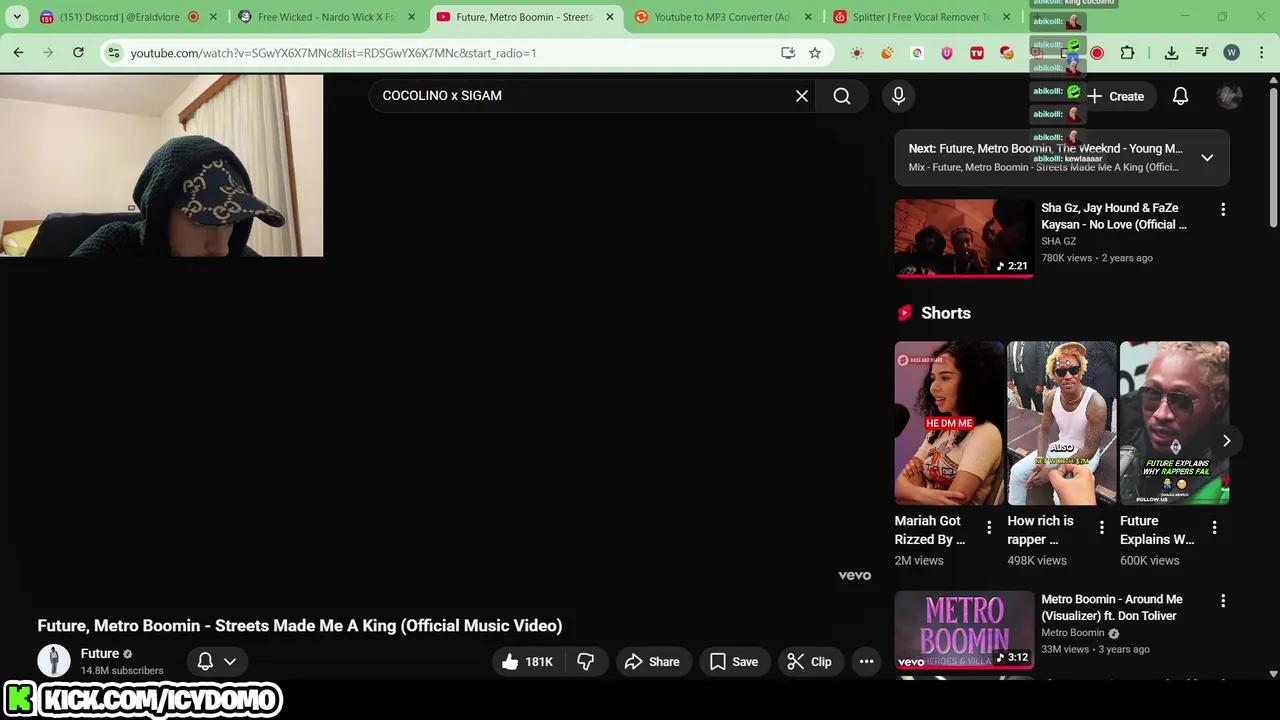Close the Discord tab
This screenshot has height=720, width=1280.
(213, 17)
